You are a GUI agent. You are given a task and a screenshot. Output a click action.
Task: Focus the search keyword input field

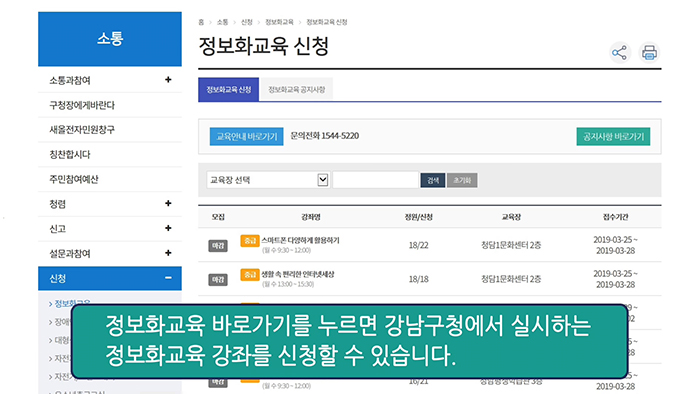pos(375,180)
